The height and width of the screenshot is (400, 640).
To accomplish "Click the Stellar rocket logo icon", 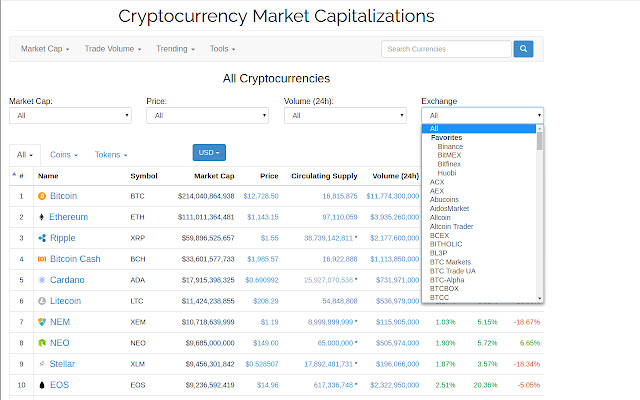I will click(x=41, y=364).
